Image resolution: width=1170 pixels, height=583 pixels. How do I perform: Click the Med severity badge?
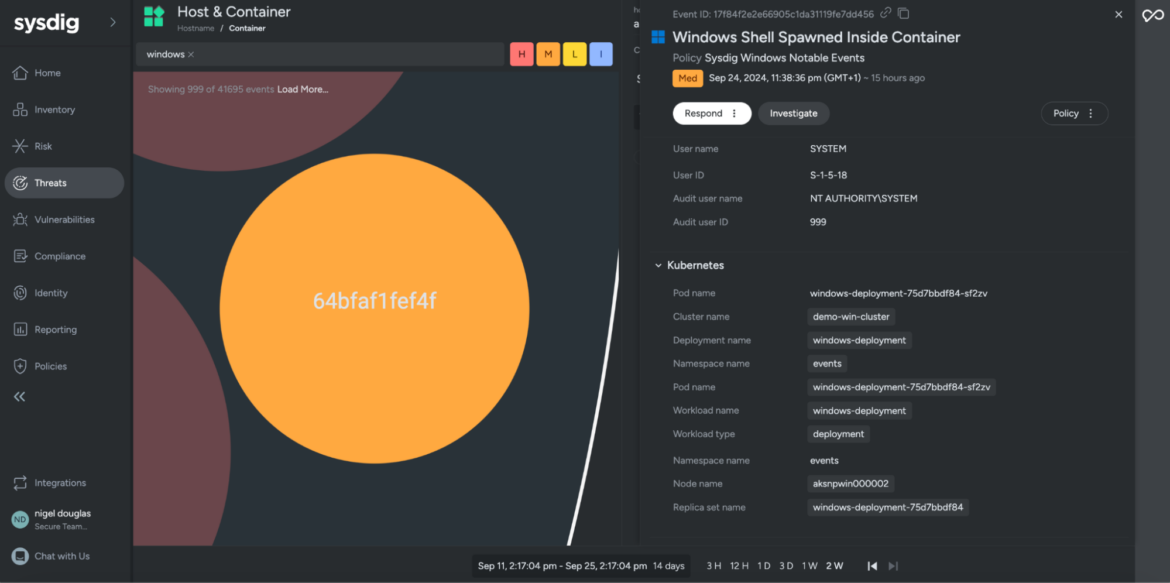tap(687, 78)
